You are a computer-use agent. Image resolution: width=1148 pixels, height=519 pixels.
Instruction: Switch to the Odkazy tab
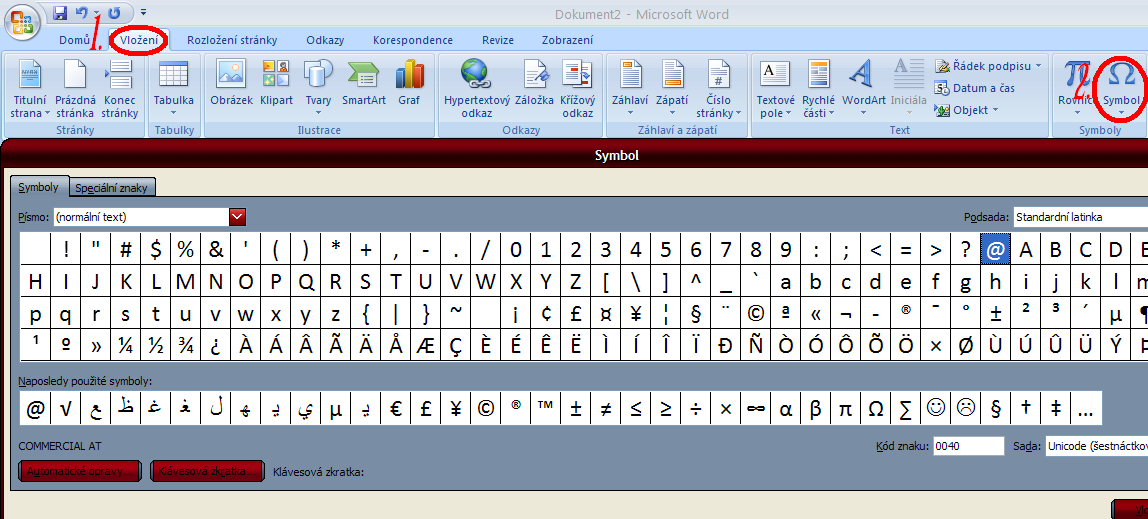(x=325, y=40)
